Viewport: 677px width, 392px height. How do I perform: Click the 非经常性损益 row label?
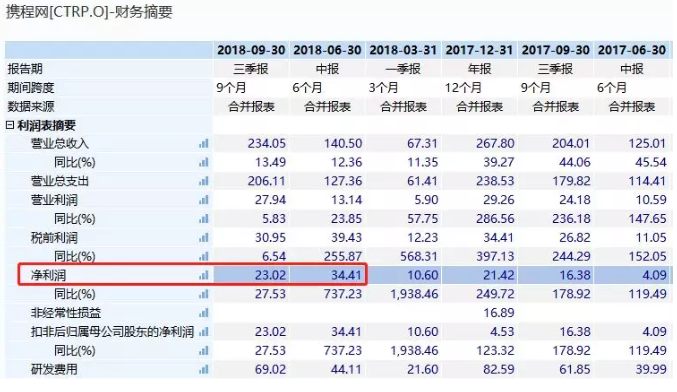66,313
